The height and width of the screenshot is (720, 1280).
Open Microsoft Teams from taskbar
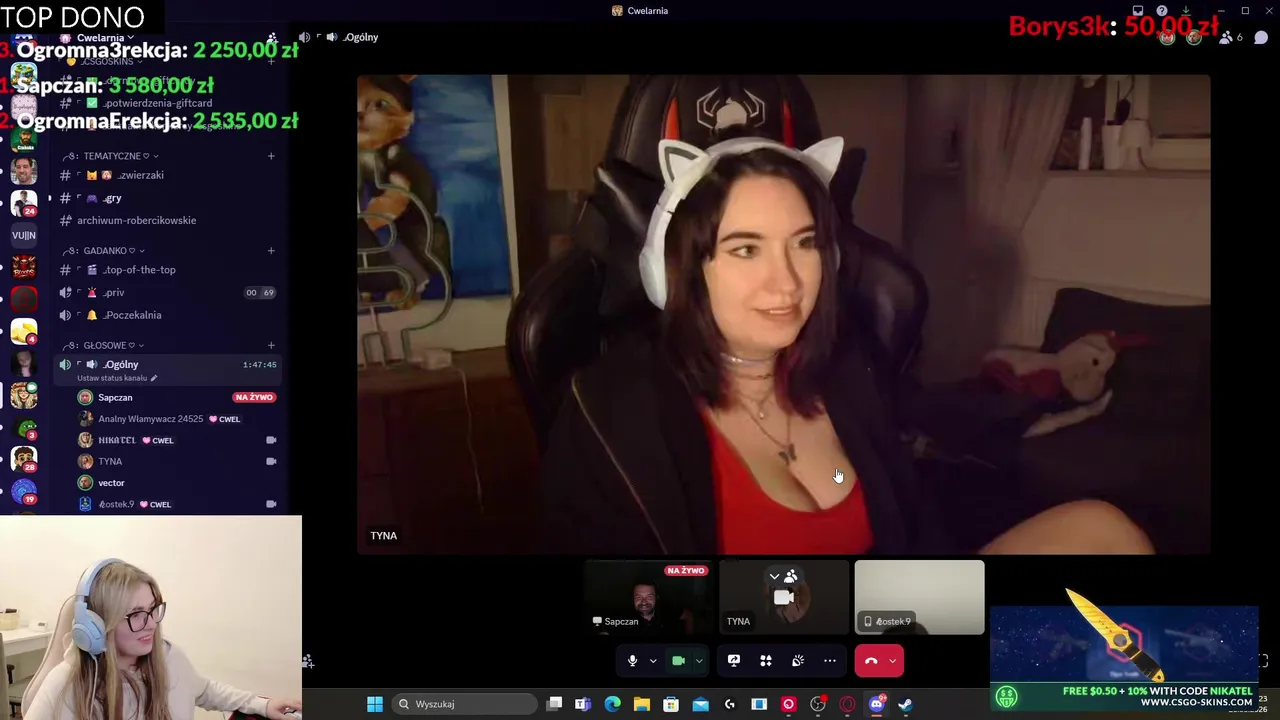click(x=583, y=704)
